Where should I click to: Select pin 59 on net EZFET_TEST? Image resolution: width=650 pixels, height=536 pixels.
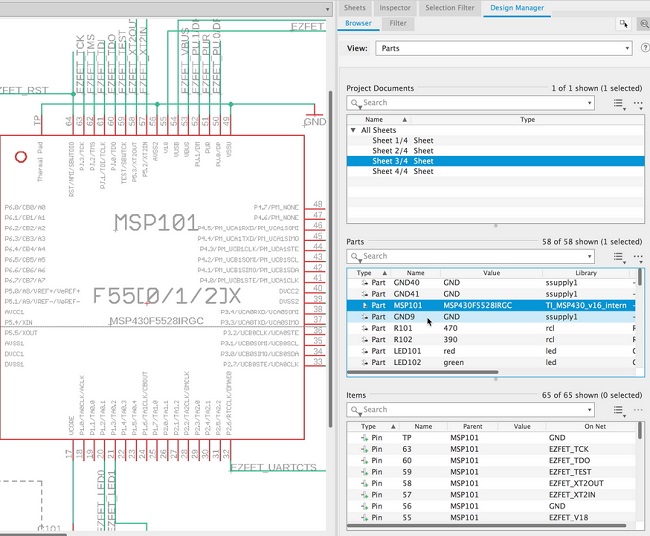coord(491,472)
